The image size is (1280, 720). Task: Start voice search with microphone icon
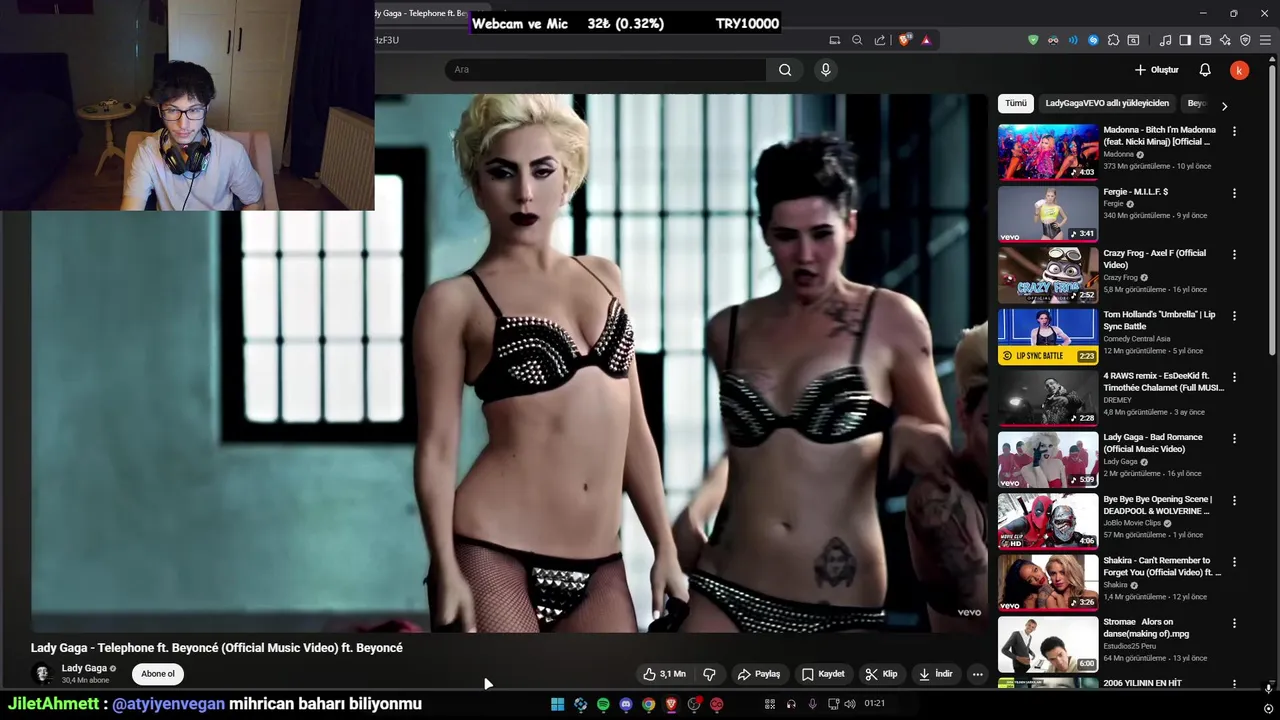(825, 70)
